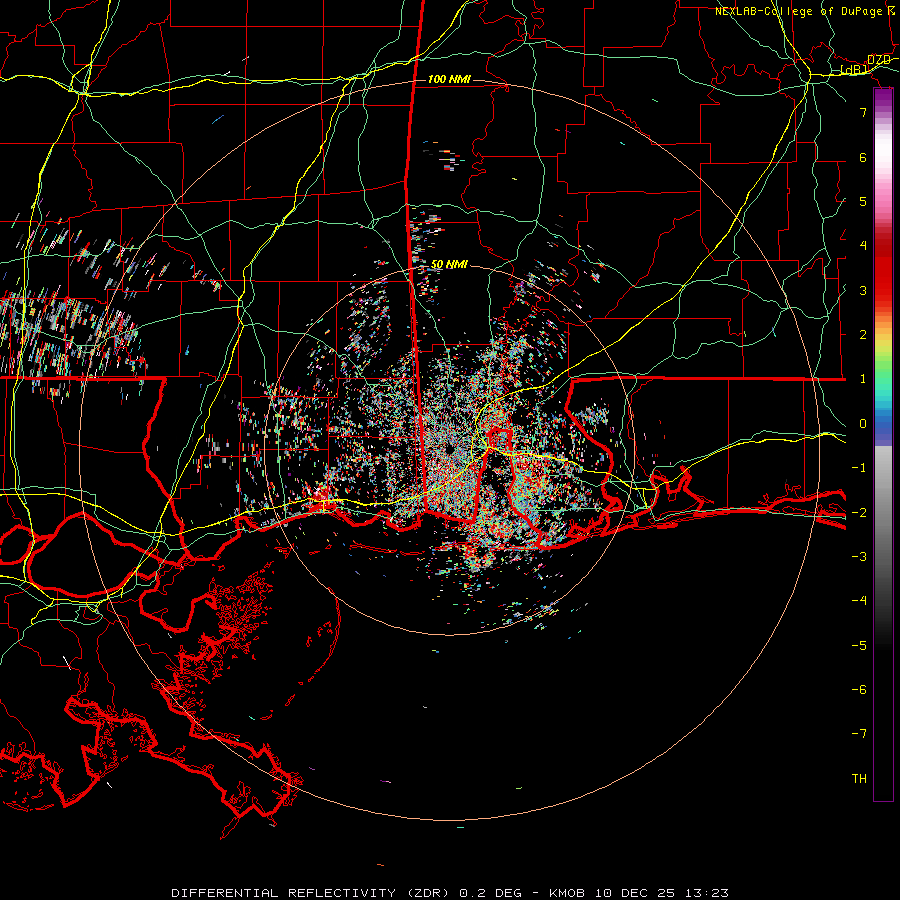900x900 pixels.
Task: Click the 6 dB value on the scale
Action: coord(863,157)
